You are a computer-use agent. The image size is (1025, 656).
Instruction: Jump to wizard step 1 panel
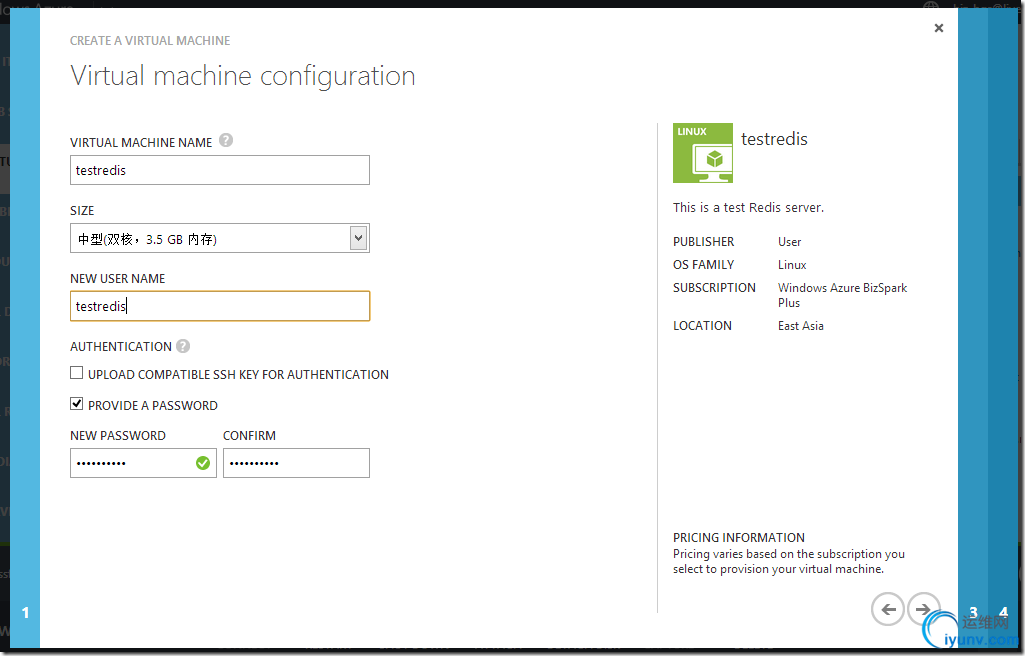point(25,328)
